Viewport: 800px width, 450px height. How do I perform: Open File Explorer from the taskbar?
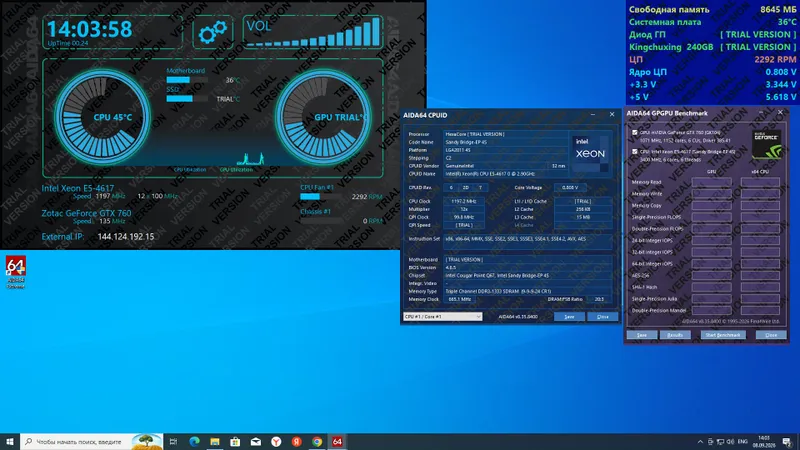point(215,441)
